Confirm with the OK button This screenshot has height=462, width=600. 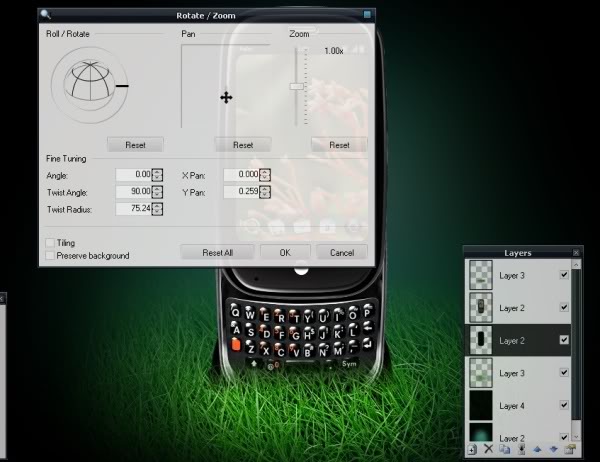tap(285, 253)
